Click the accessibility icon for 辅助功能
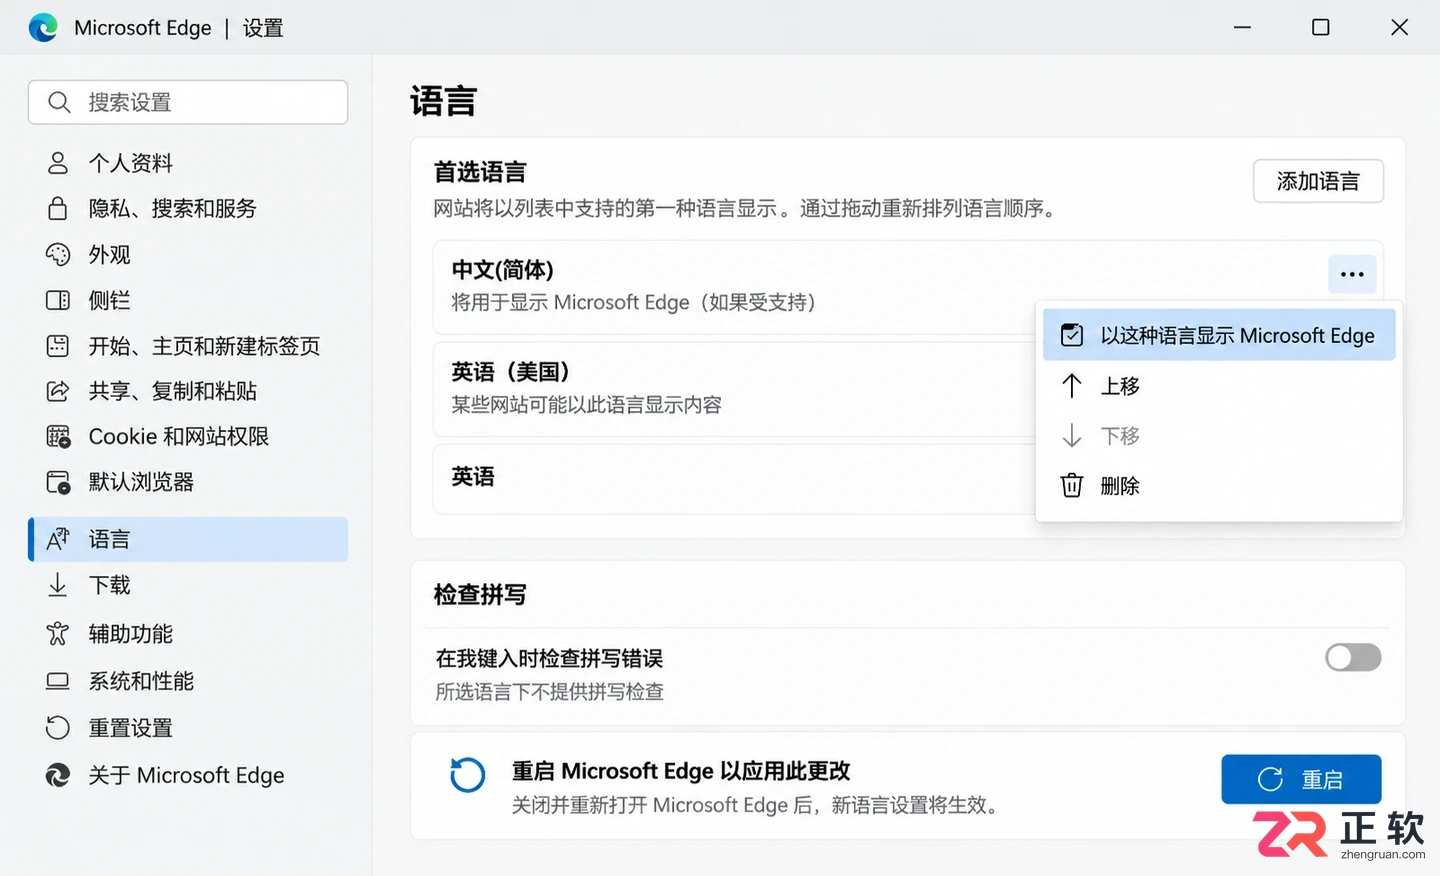Screen dimensions: 1440x876 [x=58, y=633]
